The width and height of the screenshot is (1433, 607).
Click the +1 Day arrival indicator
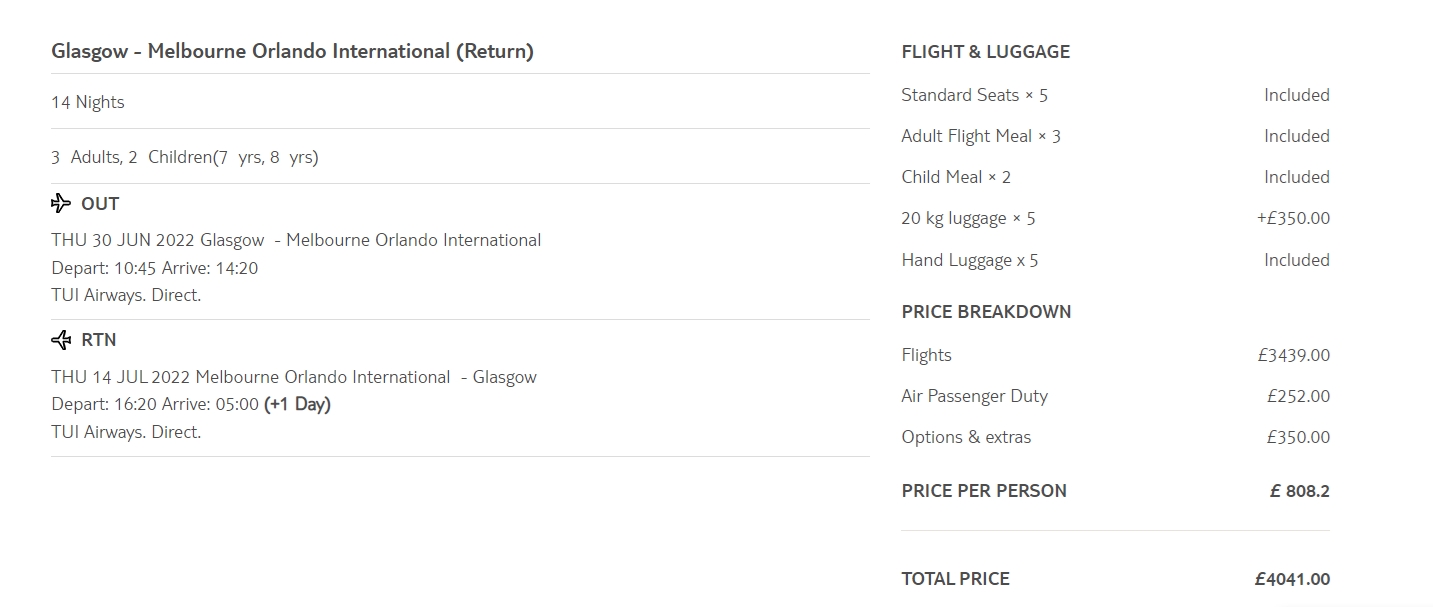click(x=297, y=404)
